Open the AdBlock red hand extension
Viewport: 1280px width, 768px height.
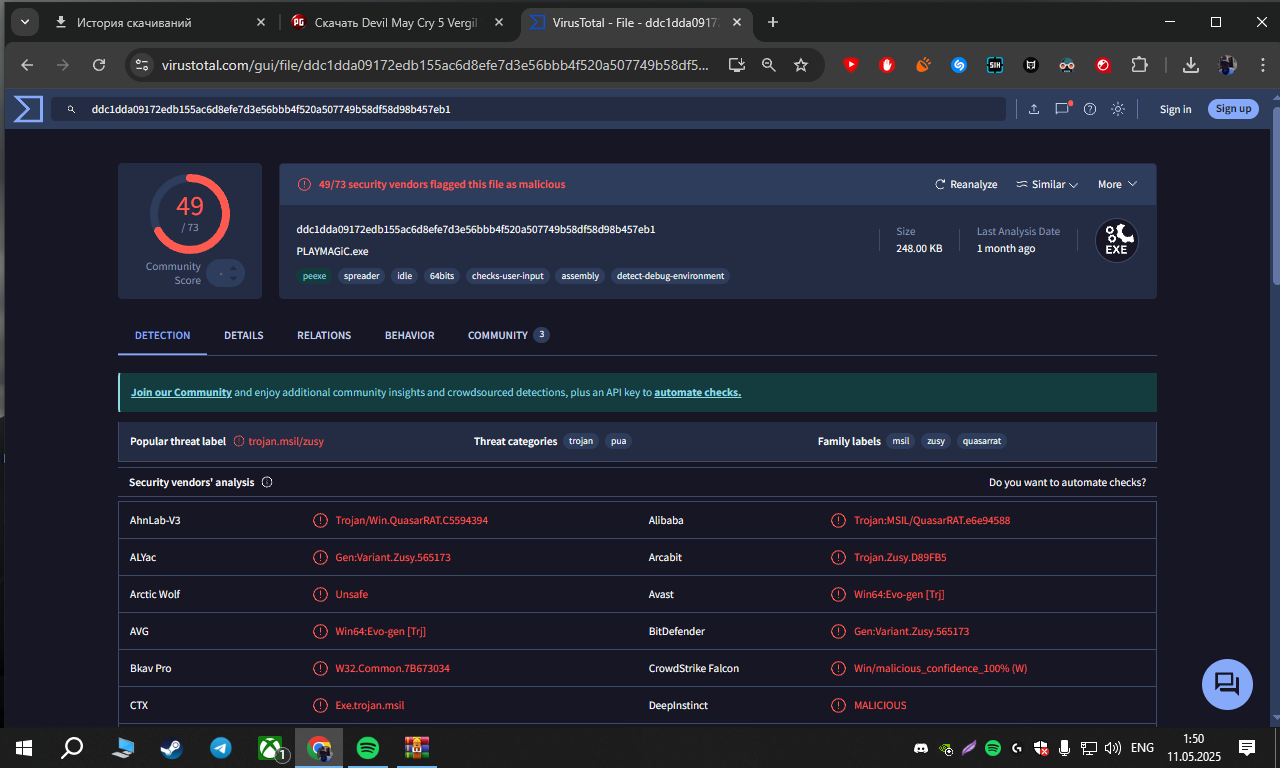887,65
